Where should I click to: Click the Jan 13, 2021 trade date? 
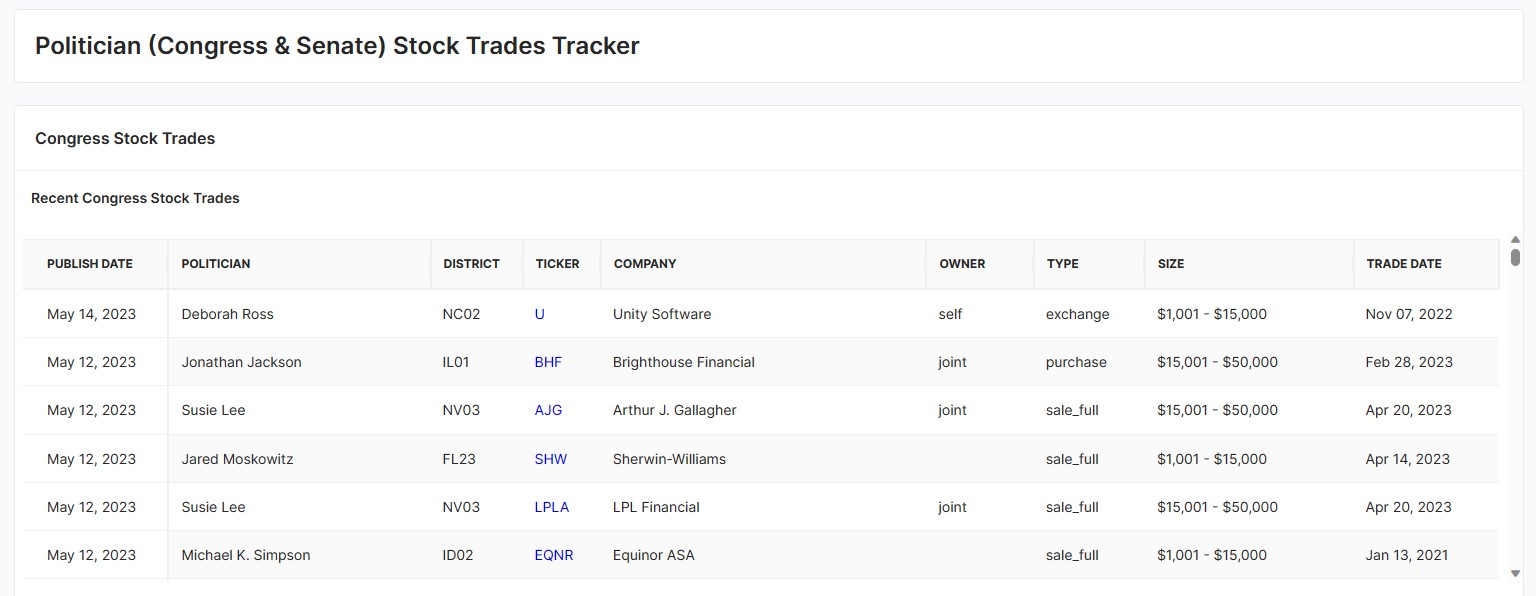coord(1406,555)
